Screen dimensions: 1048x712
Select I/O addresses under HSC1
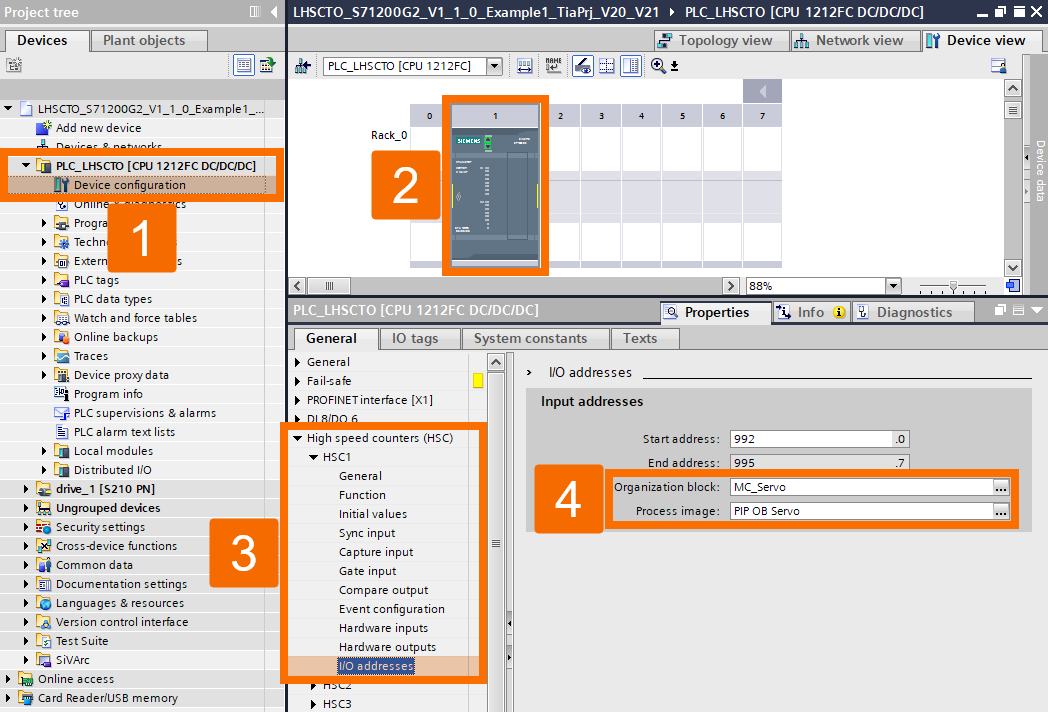click(x=376, y=667)
